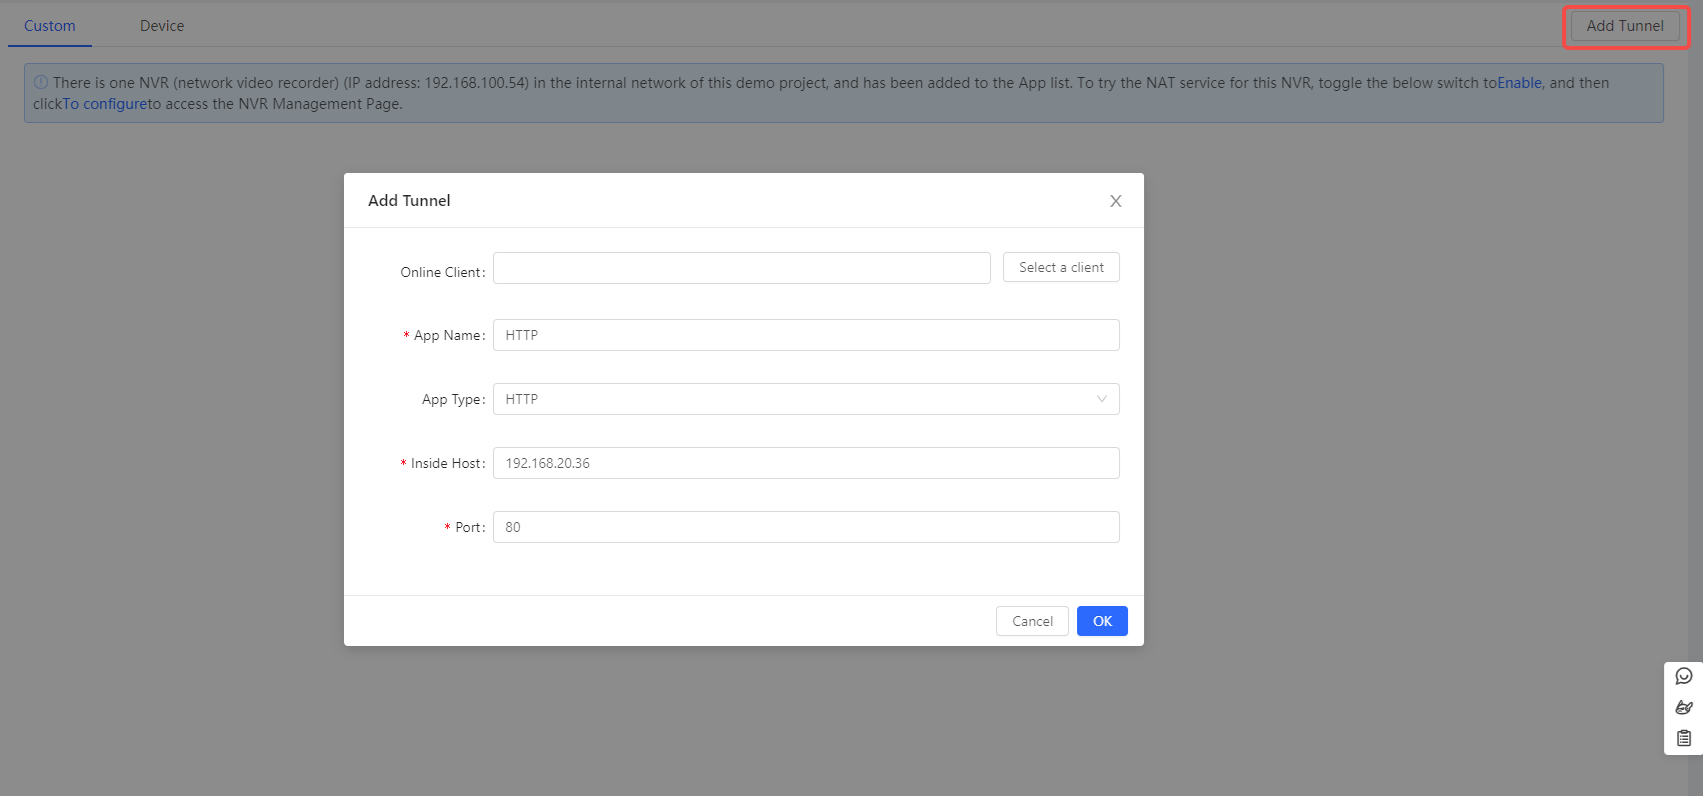This screenshot has height=796, width=1703.
Task: Click the info icon in the NVR notice
Action: pos(41,83)
